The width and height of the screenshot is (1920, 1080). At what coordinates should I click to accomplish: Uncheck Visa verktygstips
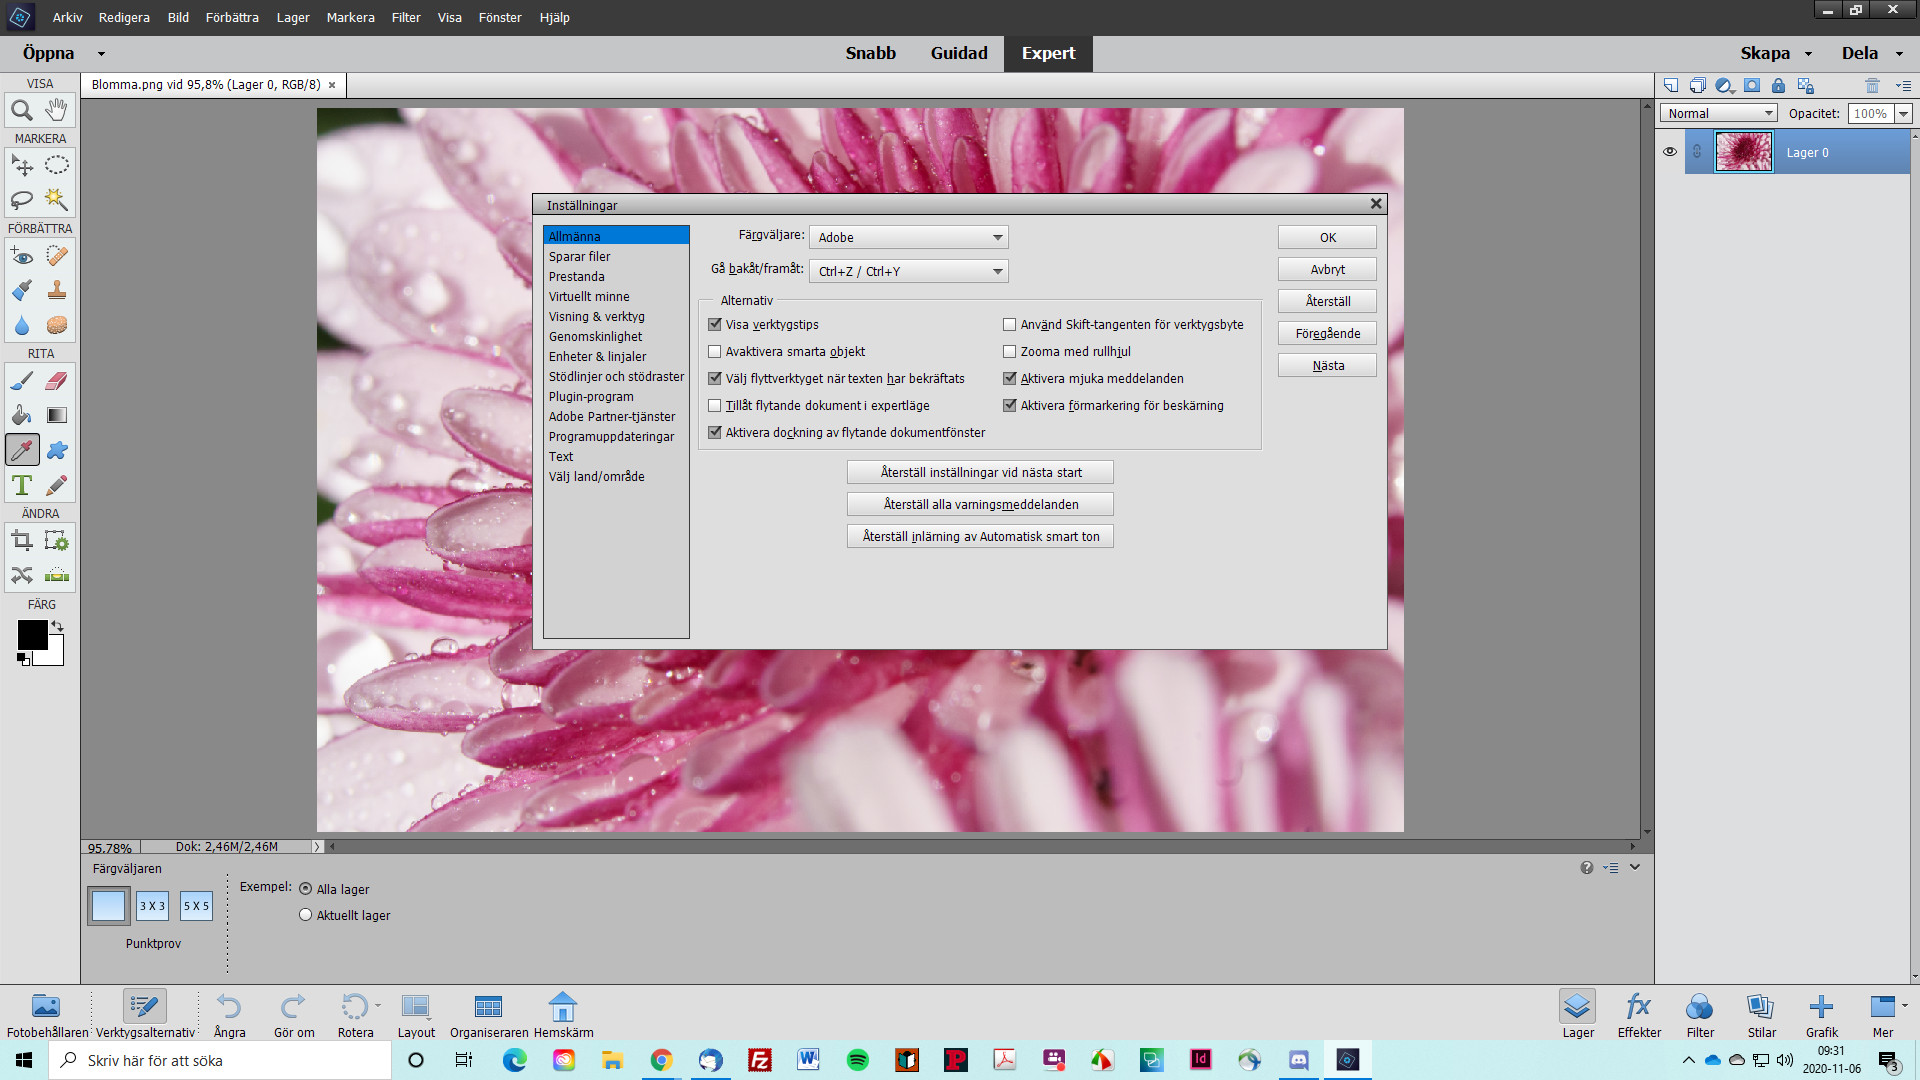point(714,324)
